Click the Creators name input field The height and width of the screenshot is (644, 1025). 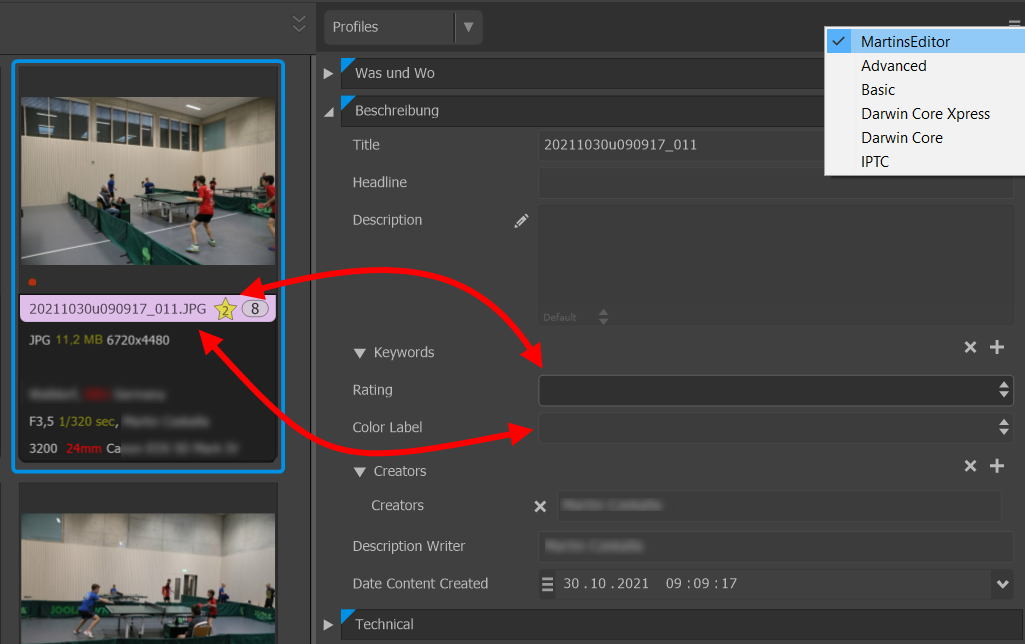tap(779, 506)
